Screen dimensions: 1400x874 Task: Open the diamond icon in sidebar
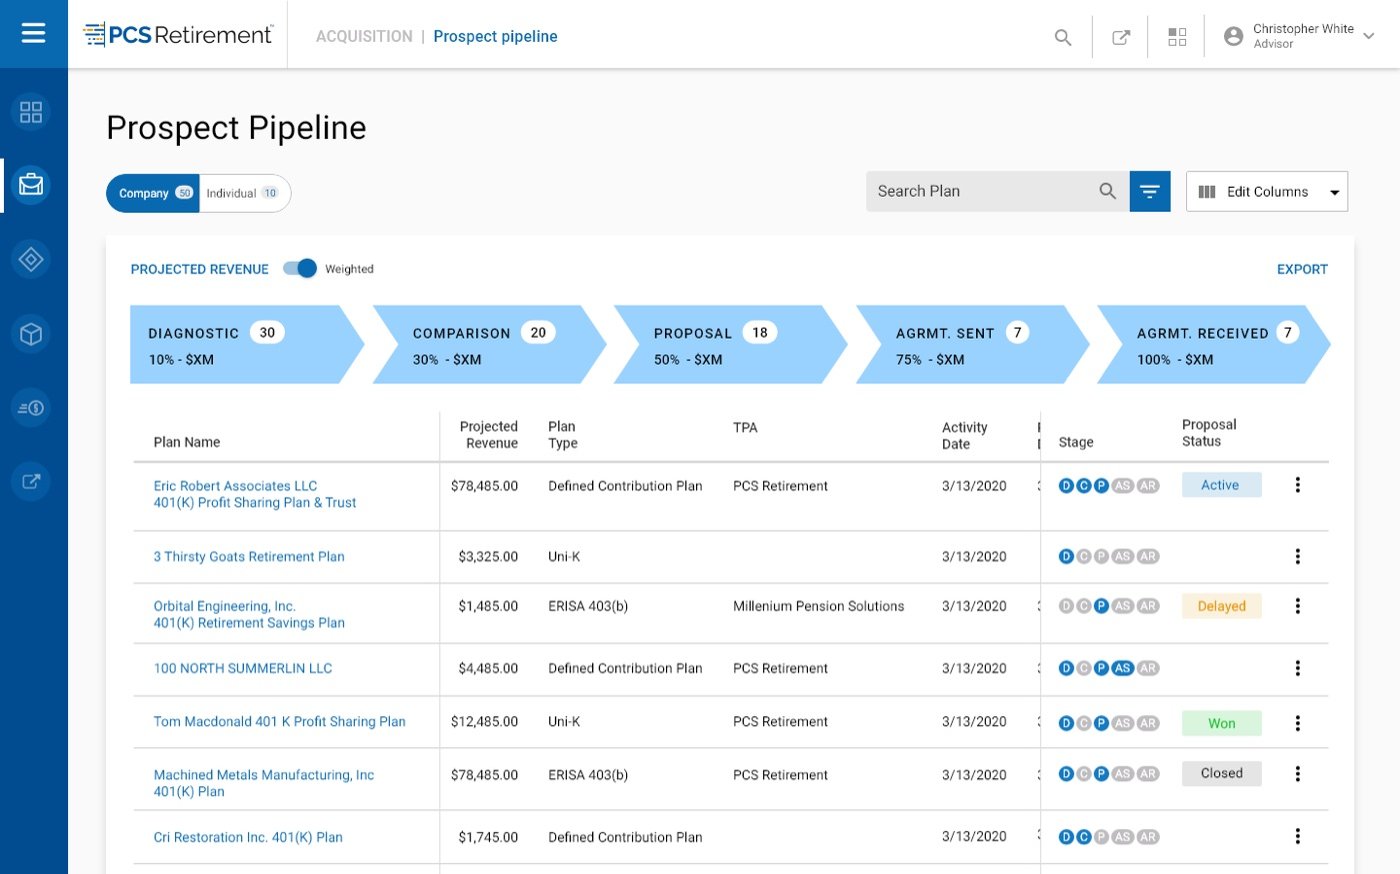(x=31, y=260)
